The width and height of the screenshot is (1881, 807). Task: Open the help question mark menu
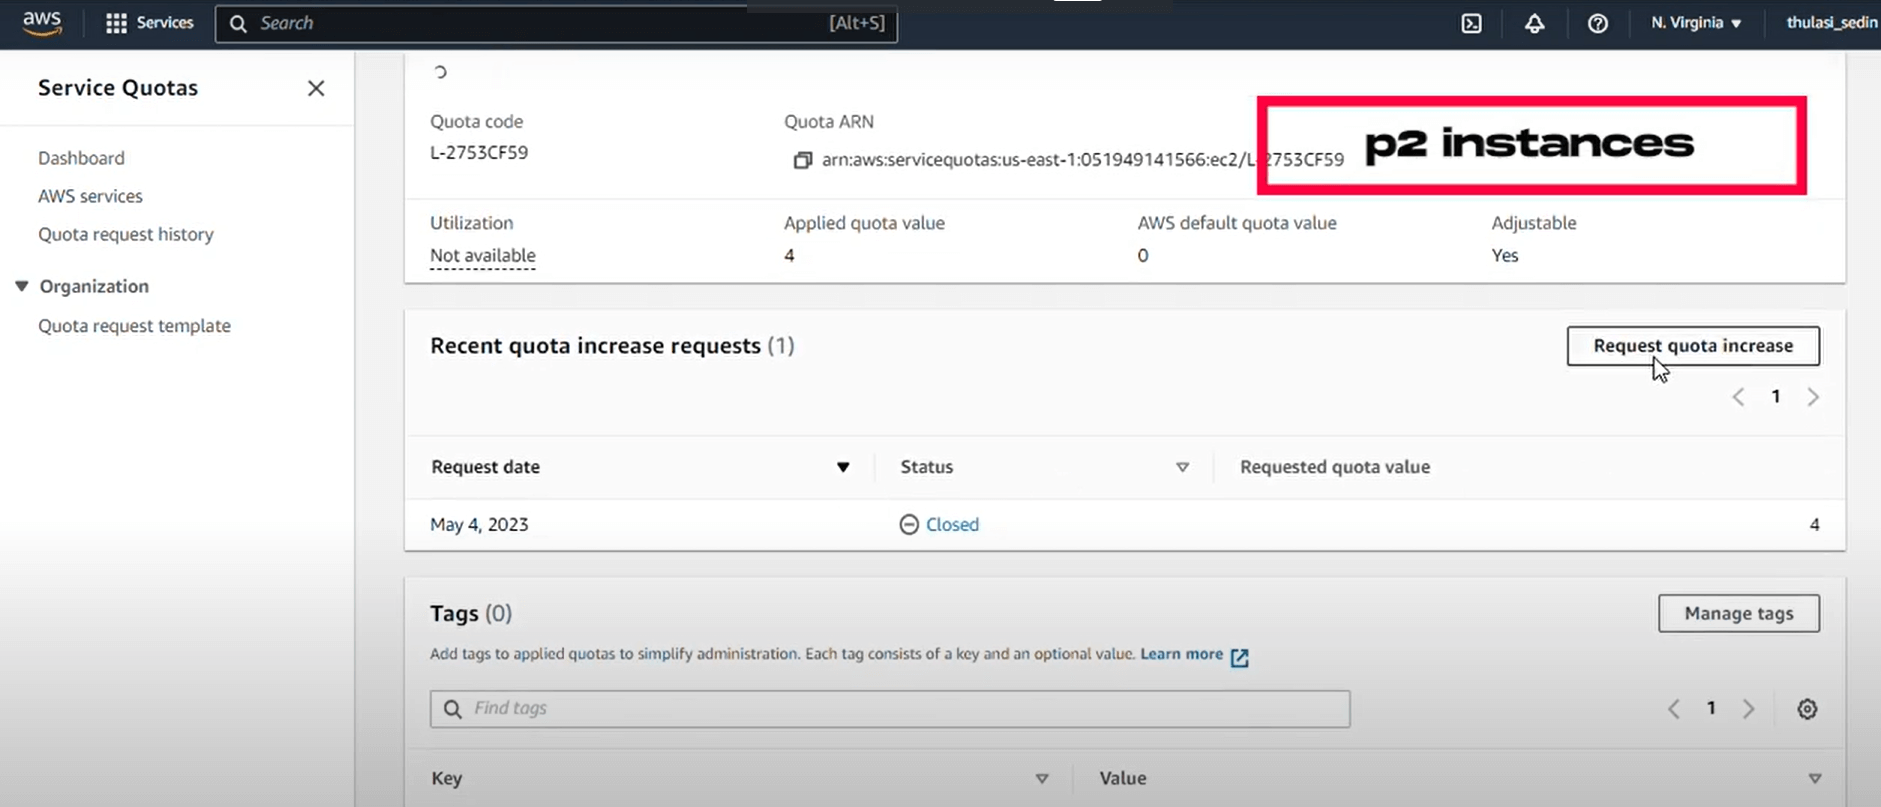1597,23
